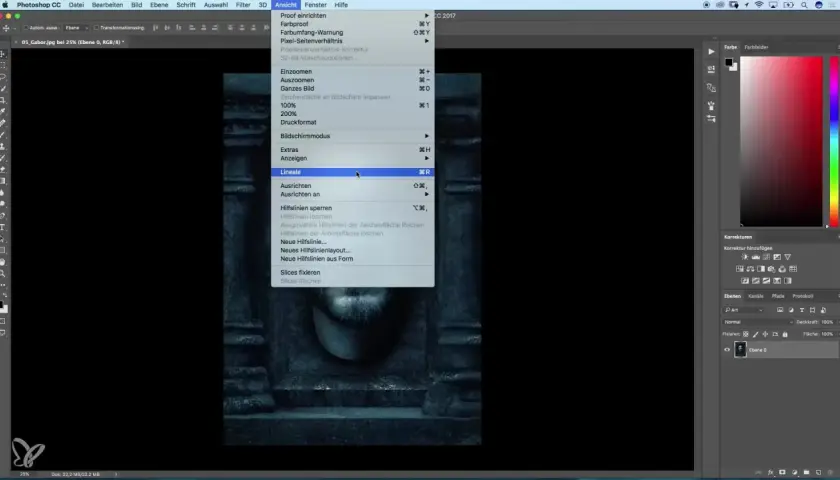Add a Gradient Map adjustment
Screen dimensions: 840x480
click(x=788, y=281)
